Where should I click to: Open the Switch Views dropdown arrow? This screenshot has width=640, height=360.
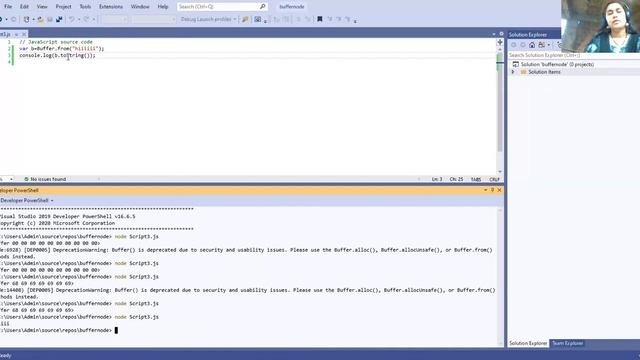549,45
